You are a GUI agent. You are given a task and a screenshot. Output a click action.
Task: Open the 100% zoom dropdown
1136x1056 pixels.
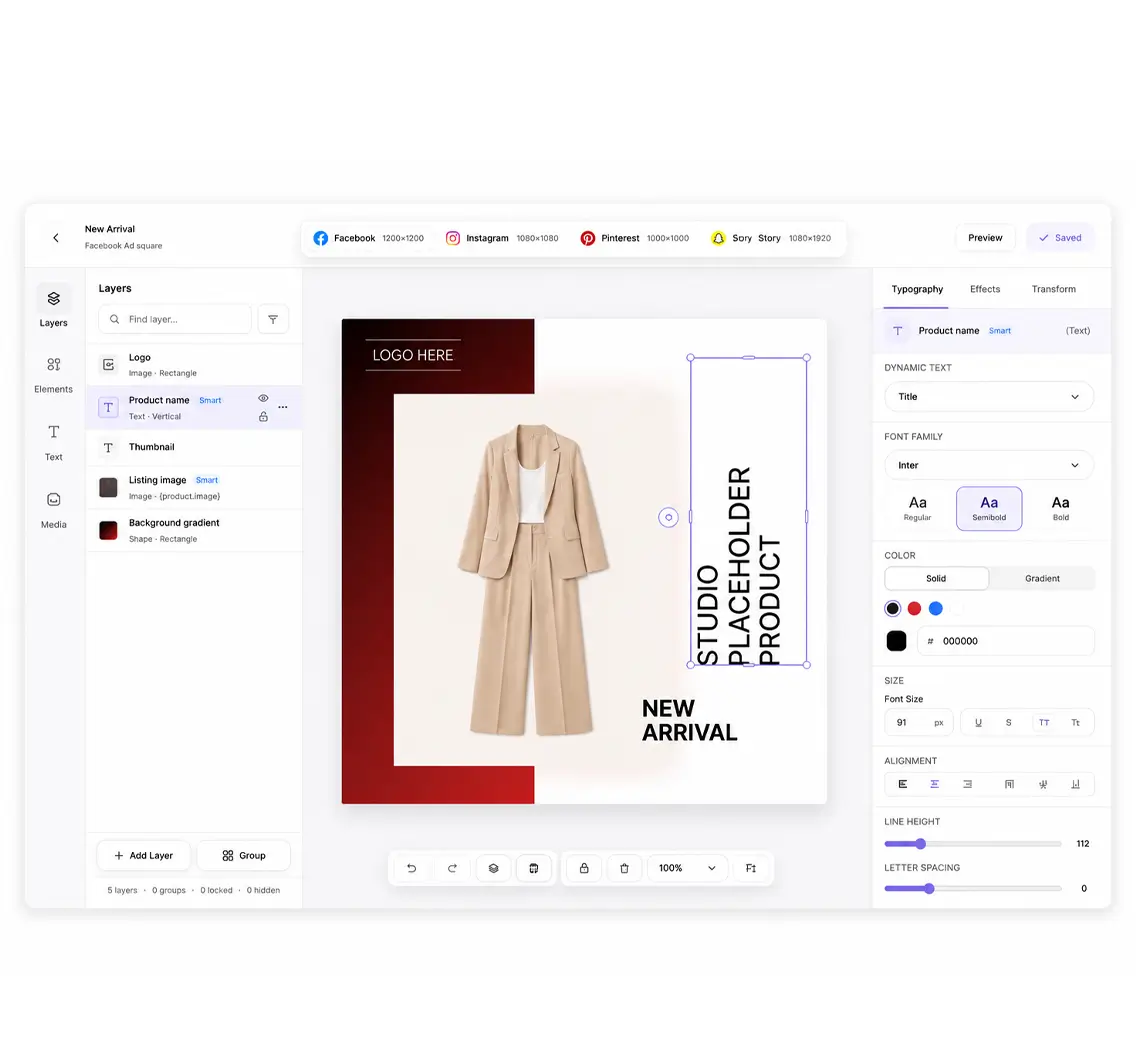[687, 868]
